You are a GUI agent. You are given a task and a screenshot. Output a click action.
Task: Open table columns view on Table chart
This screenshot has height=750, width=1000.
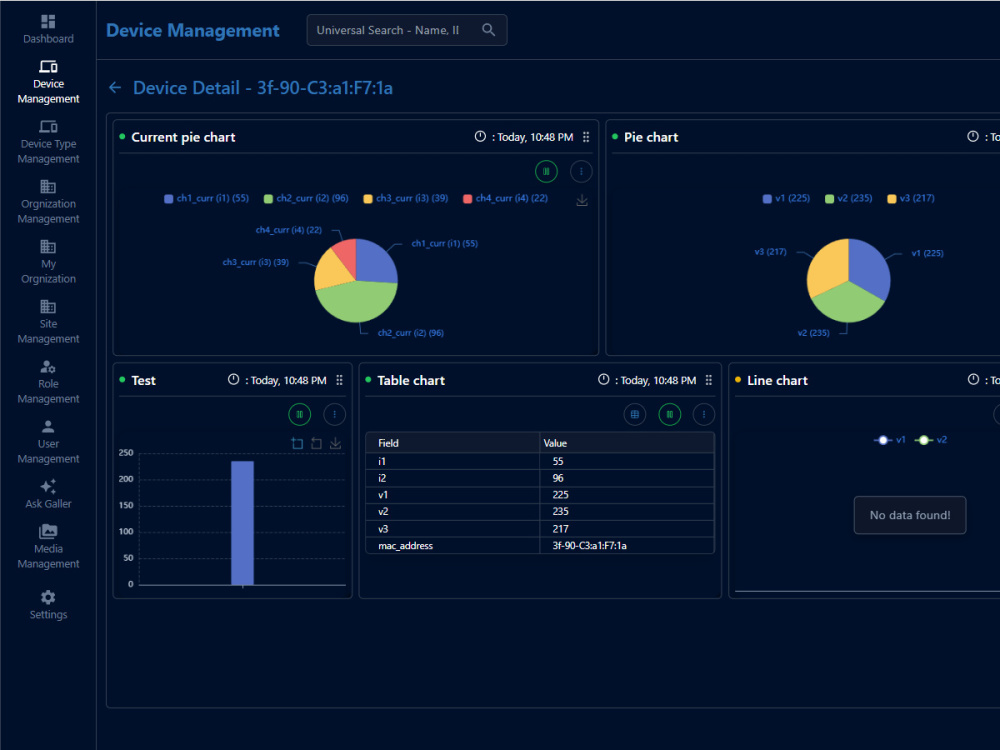tap(635, 415)
